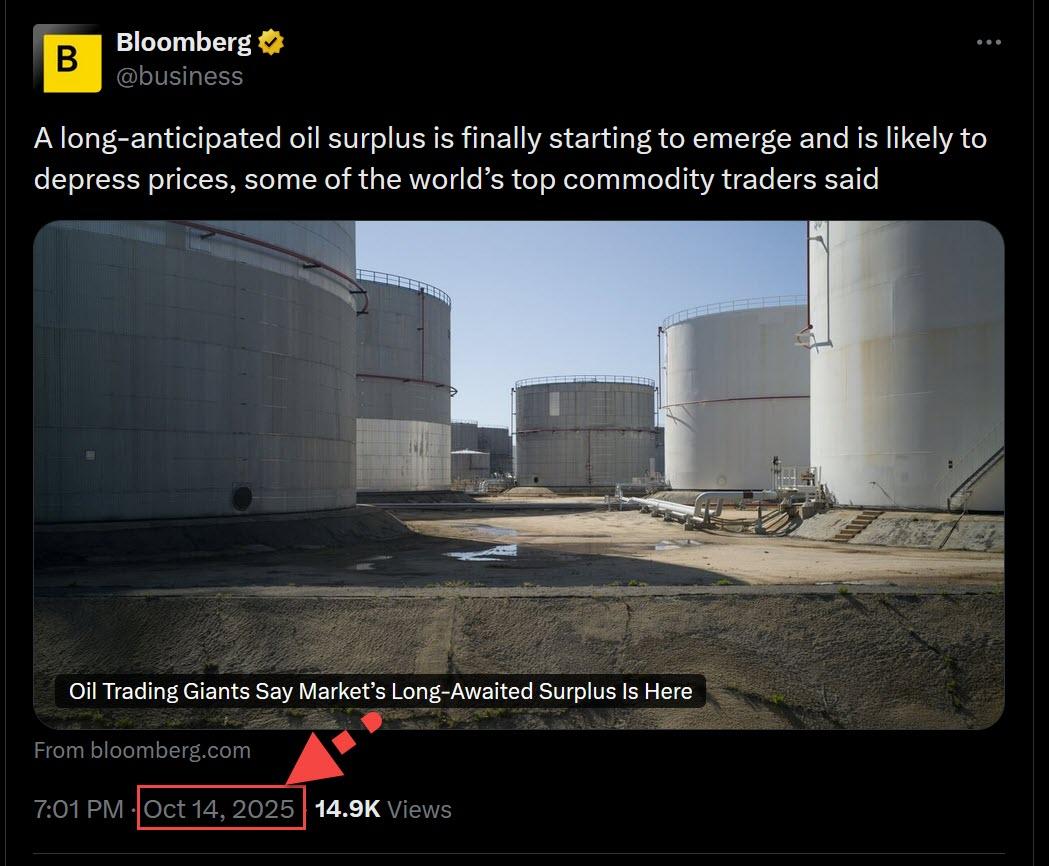Open the 'Oil Trading Giants' headline caption
This screenshot has height=866, width=1049.
tap(380, 691)
